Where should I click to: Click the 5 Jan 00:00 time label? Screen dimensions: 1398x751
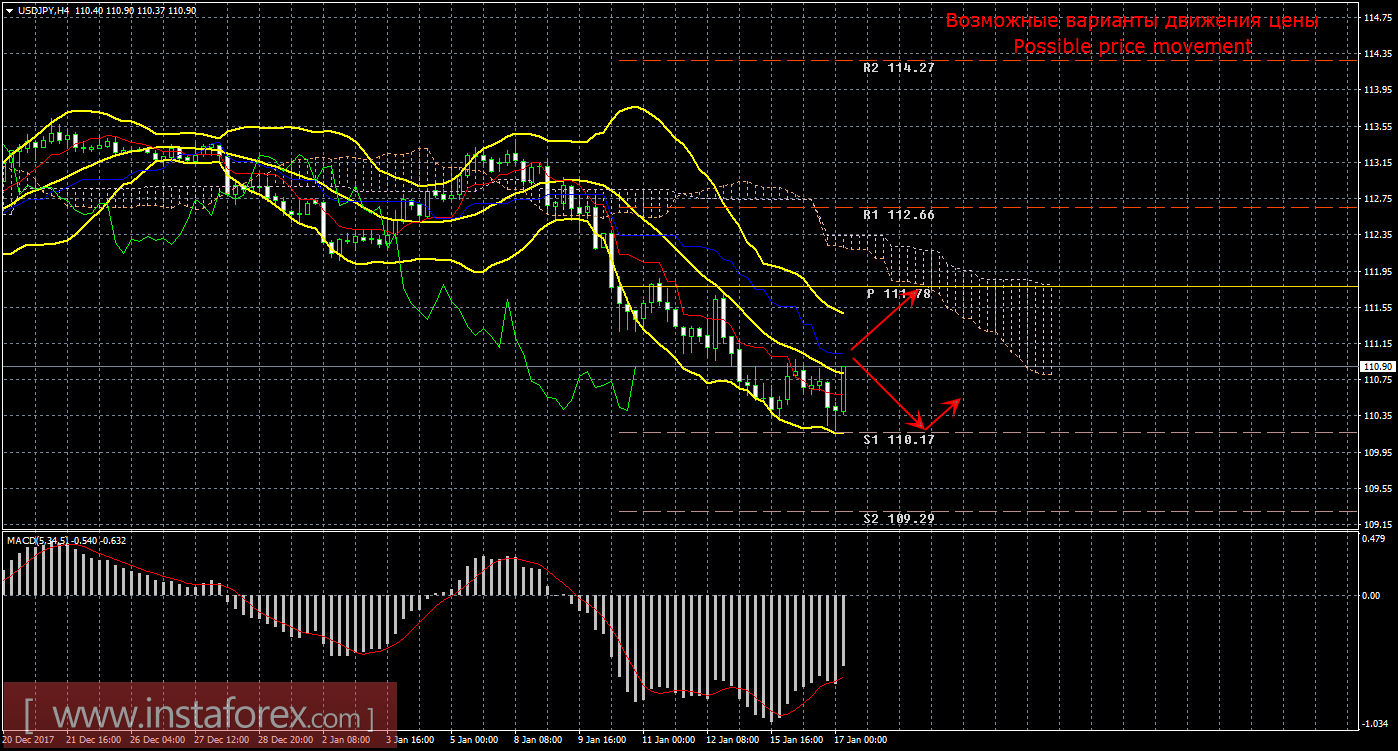[474, 740]
